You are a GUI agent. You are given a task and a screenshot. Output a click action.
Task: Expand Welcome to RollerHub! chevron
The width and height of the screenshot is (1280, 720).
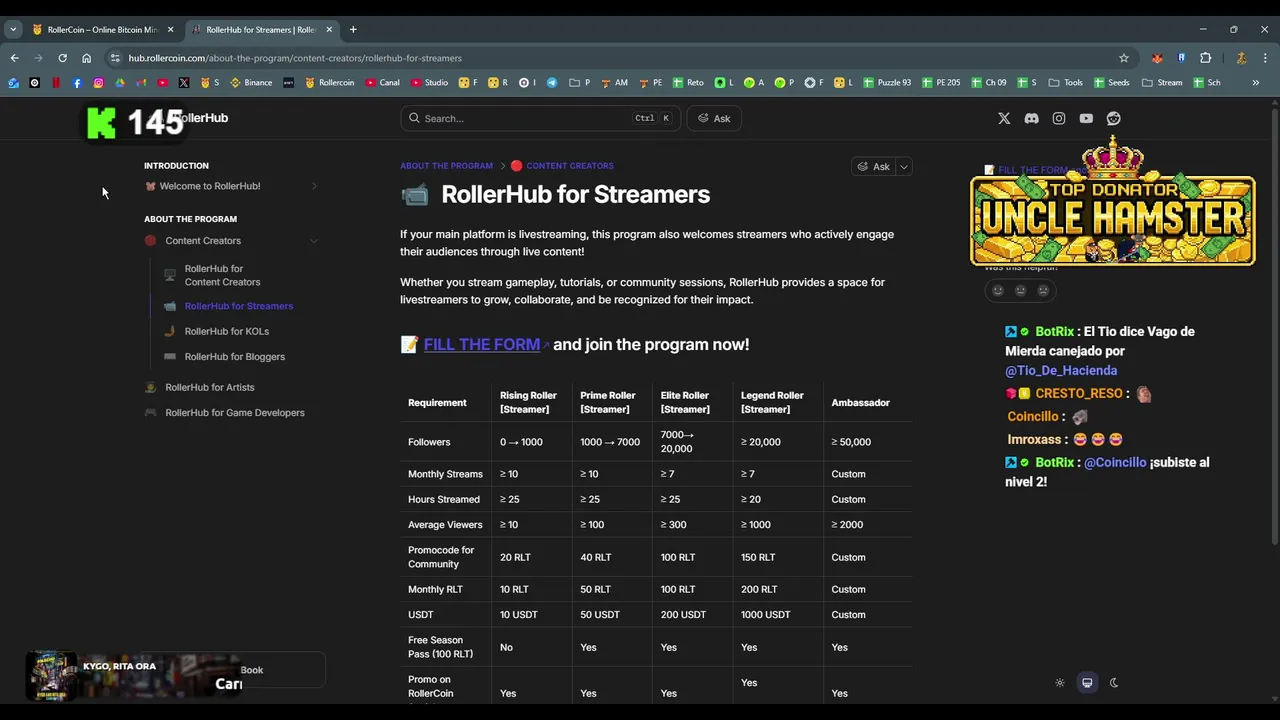tap(314, 186)
